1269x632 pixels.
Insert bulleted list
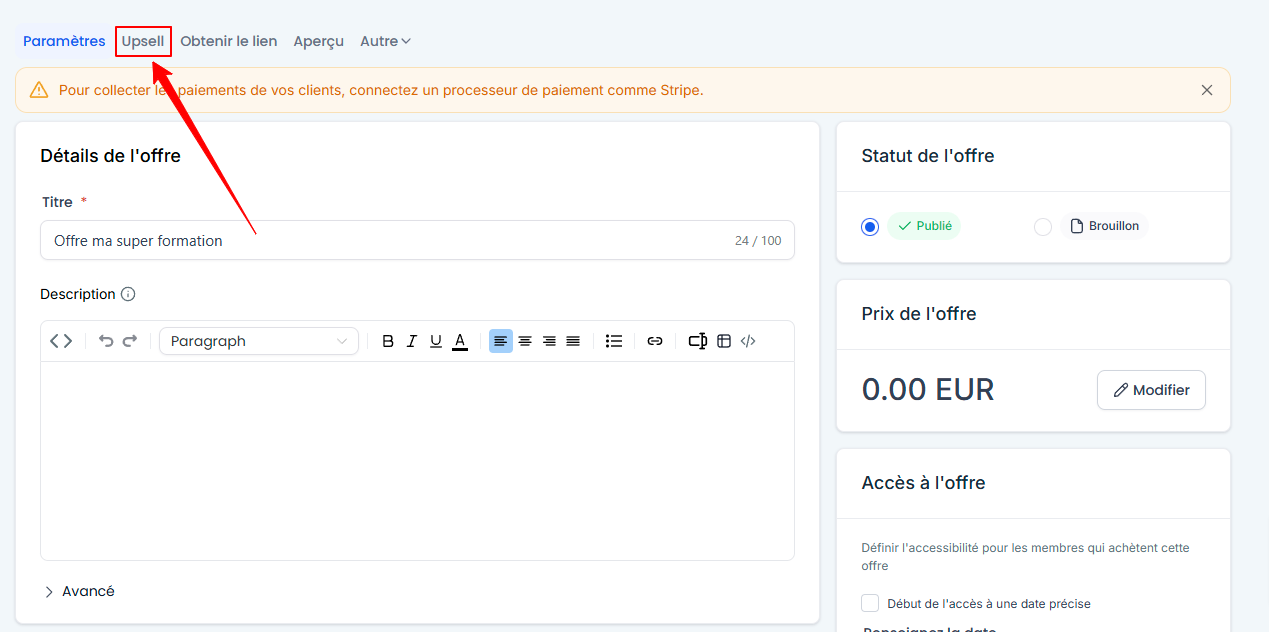(x=614, y=341)
